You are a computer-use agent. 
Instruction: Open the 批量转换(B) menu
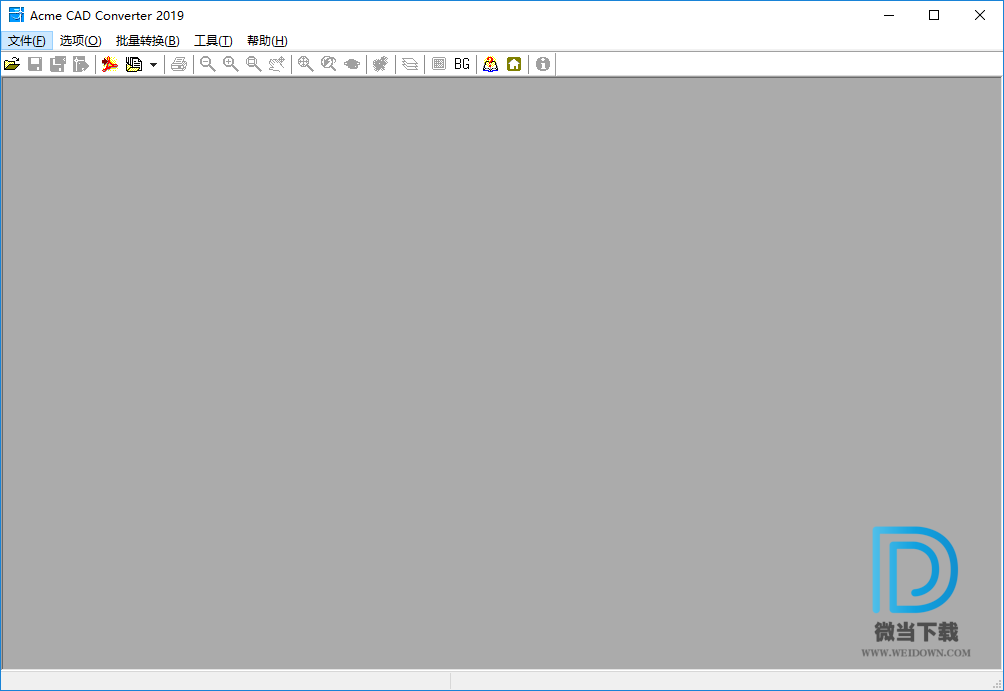click(x=147, y=41)
